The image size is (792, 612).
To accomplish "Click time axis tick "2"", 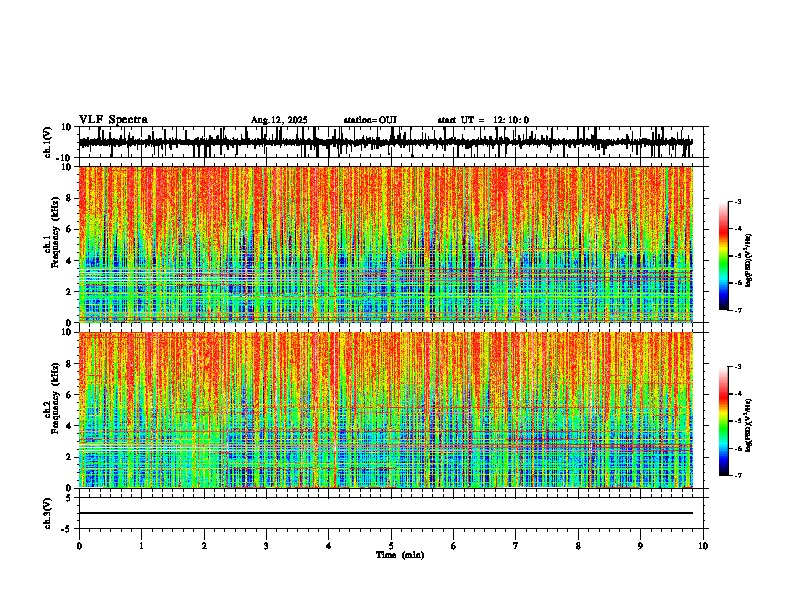I will point(204,546).
